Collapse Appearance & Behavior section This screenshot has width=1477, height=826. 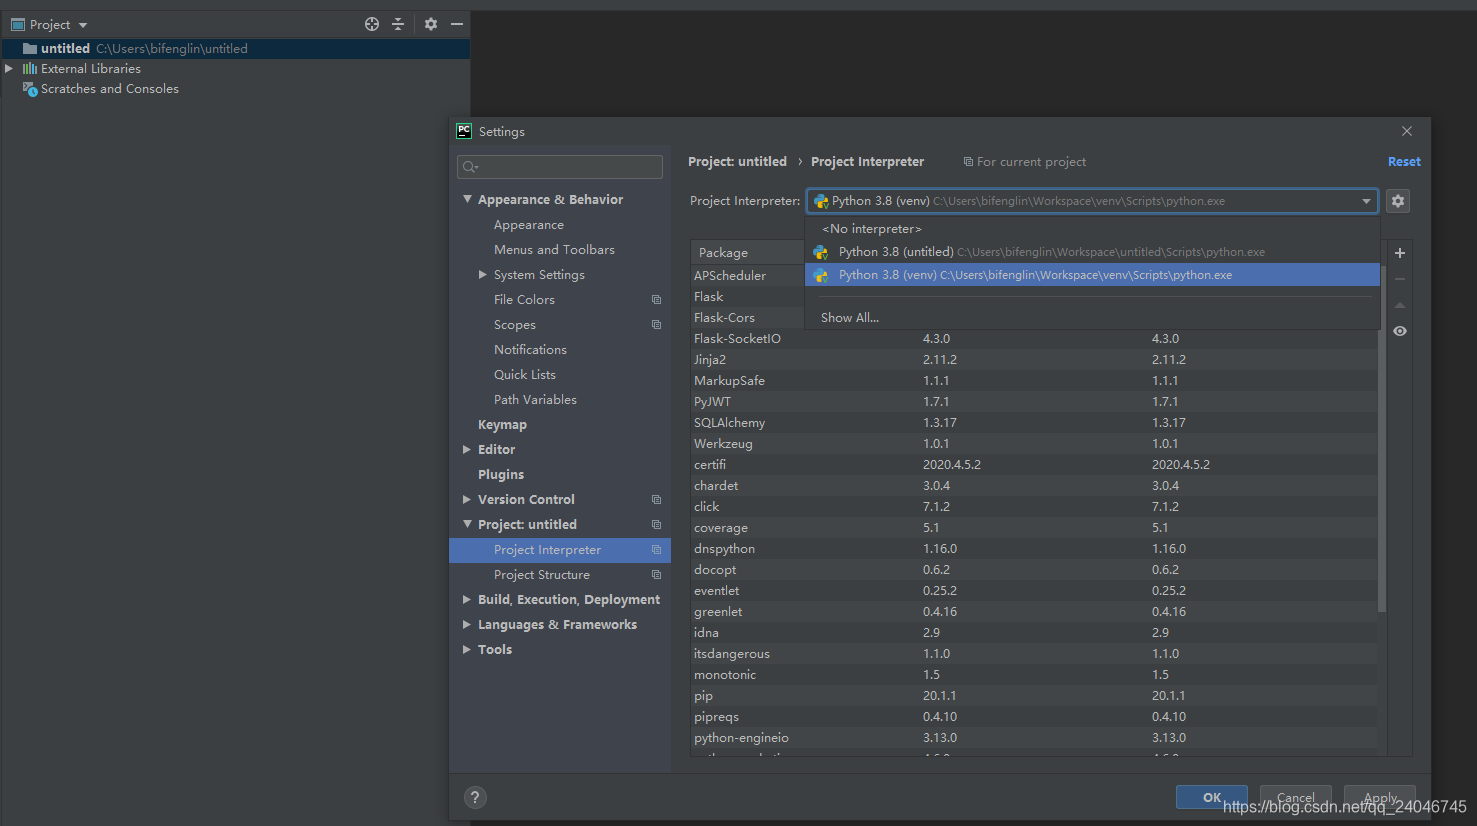tap(467, 199)
